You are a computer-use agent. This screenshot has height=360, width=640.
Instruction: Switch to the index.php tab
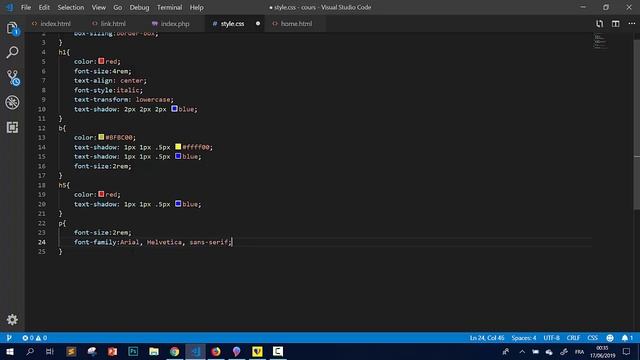(175, 24)
